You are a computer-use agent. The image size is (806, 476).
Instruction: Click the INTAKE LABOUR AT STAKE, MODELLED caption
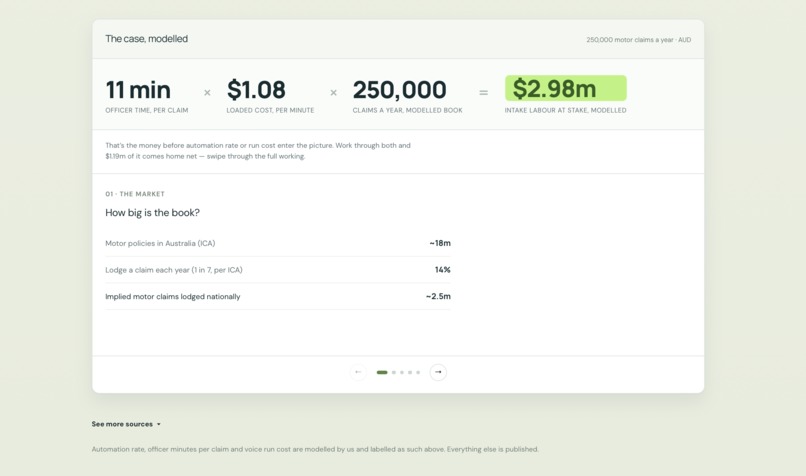pyautogui.click(x=565, y=110)
